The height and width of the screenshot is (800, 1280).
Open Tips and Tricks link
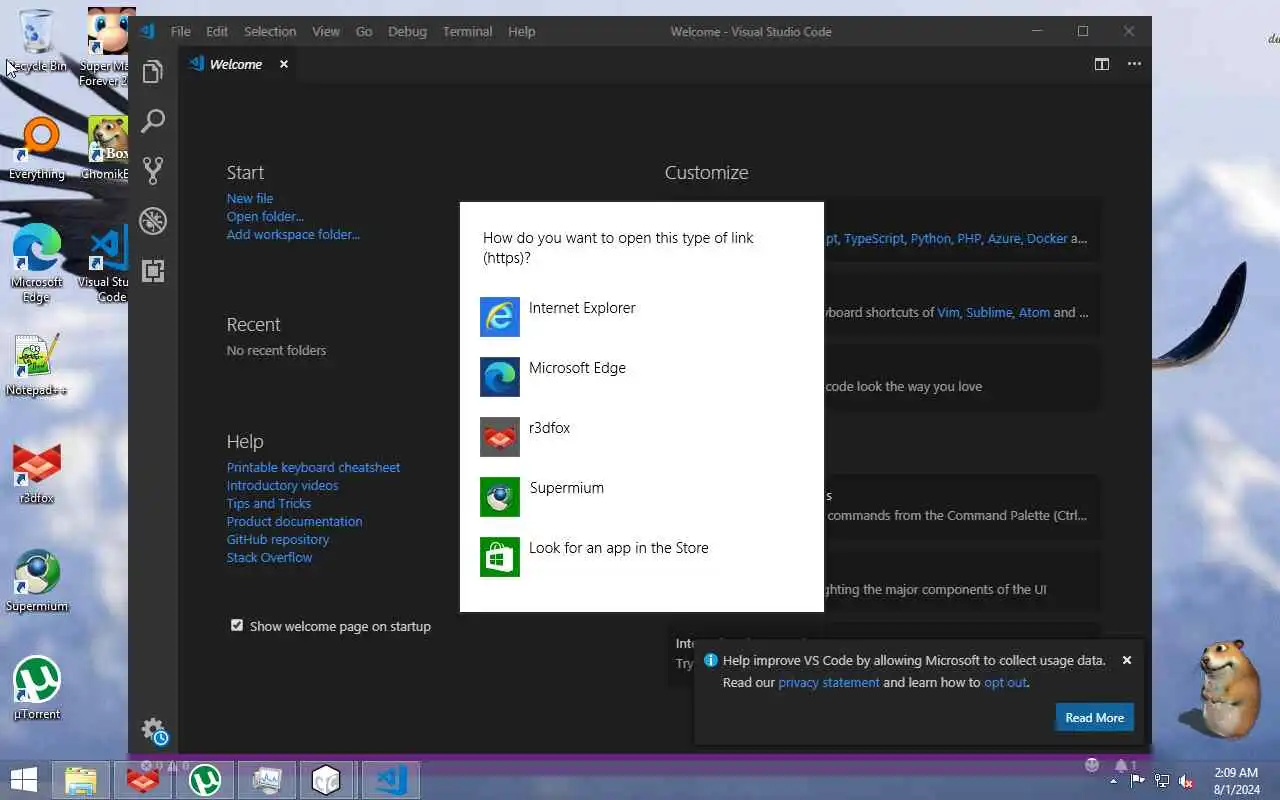(268, 503)
